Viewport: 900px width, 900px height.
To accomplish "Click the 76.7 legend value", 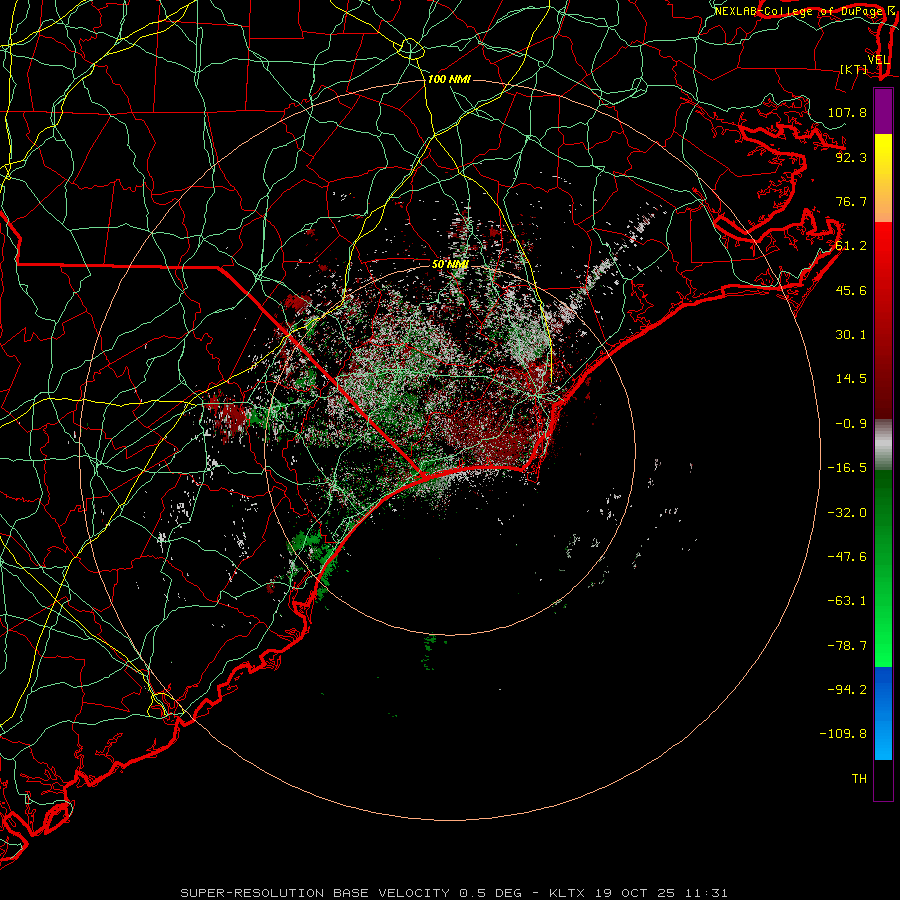I will pos(851,201).
